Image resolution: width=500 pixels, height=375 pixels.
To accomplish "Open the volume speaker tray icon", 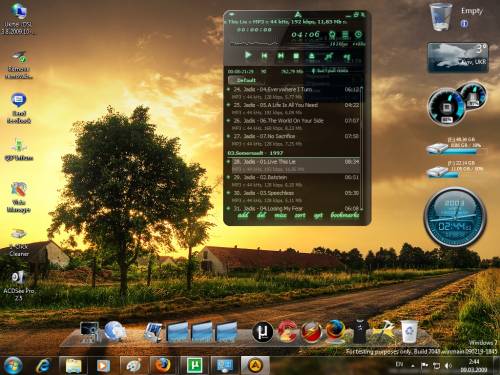I will (x=448, y=366).
